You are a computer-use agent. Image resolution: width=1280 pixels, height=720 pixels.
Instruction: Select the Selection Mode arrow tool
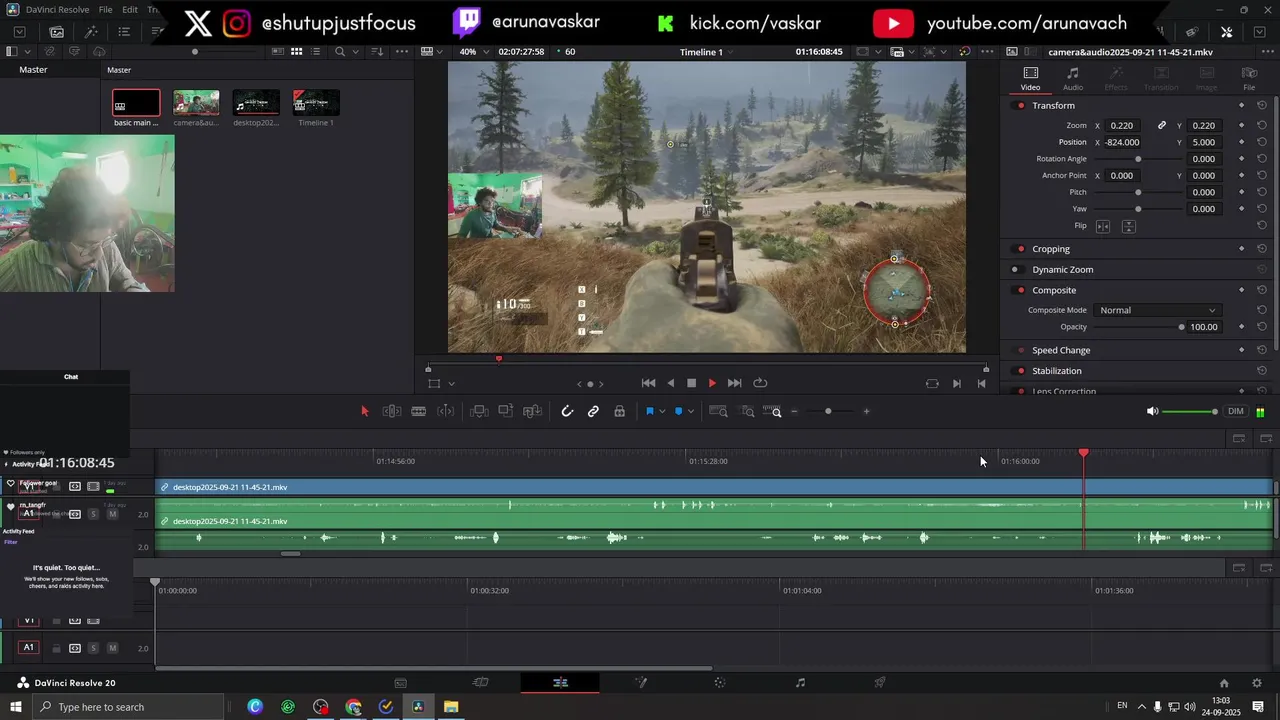(x=364, y=411)
